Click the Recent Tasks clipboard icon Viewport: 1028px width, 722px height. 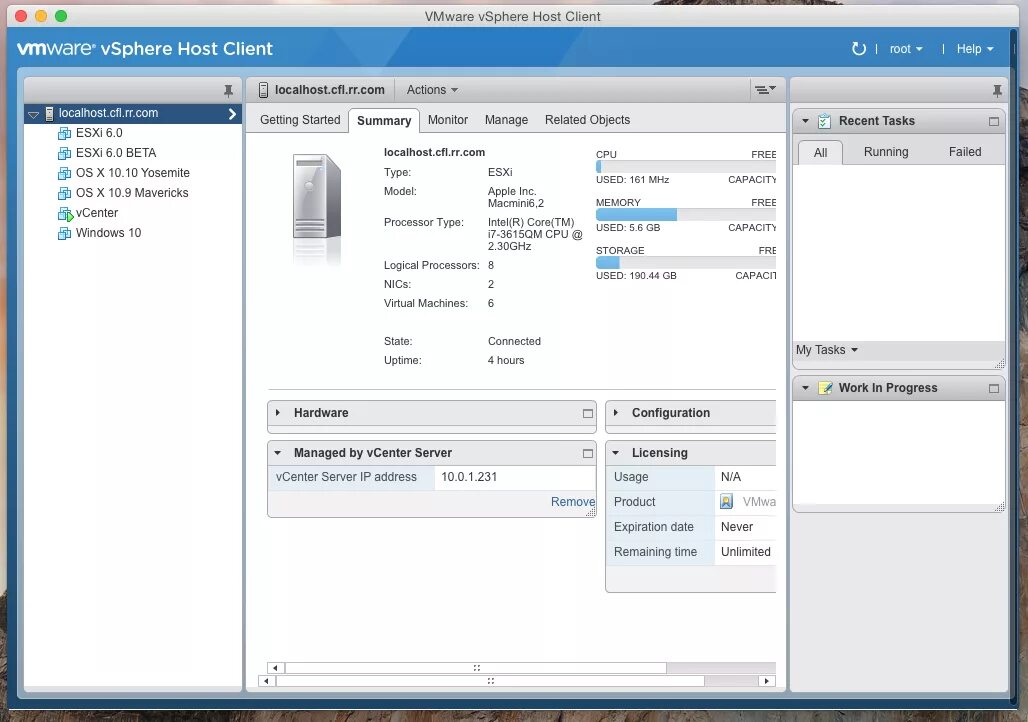[823, 120]
